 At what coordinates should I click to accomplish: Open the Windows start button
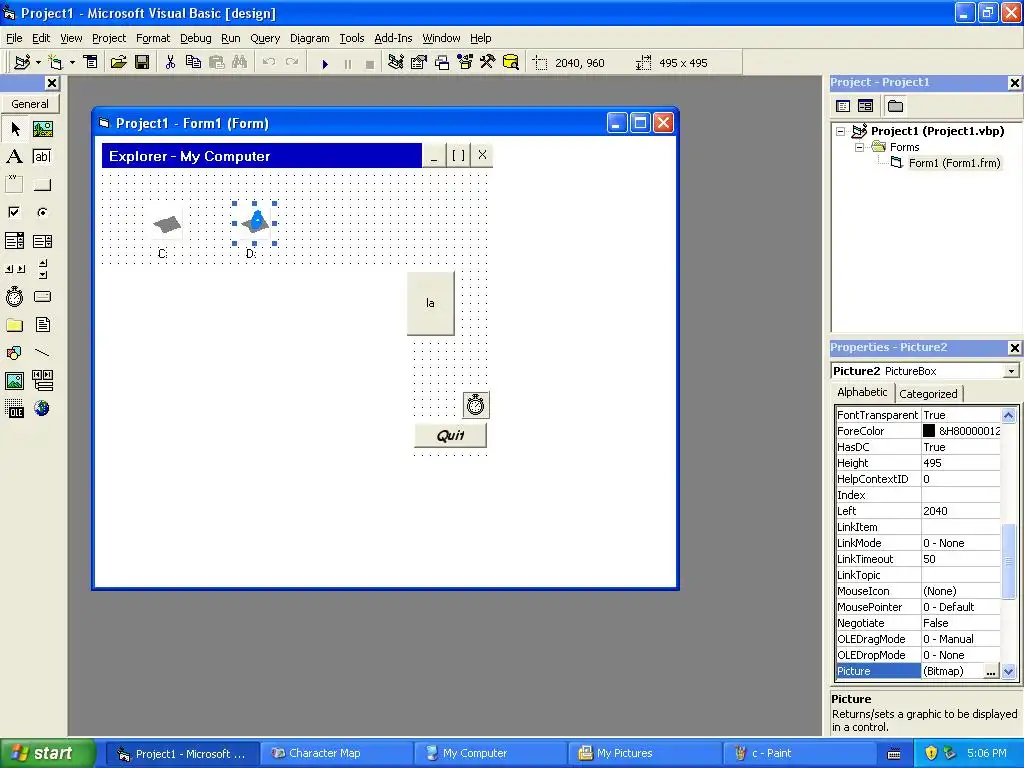click(46, 753)
